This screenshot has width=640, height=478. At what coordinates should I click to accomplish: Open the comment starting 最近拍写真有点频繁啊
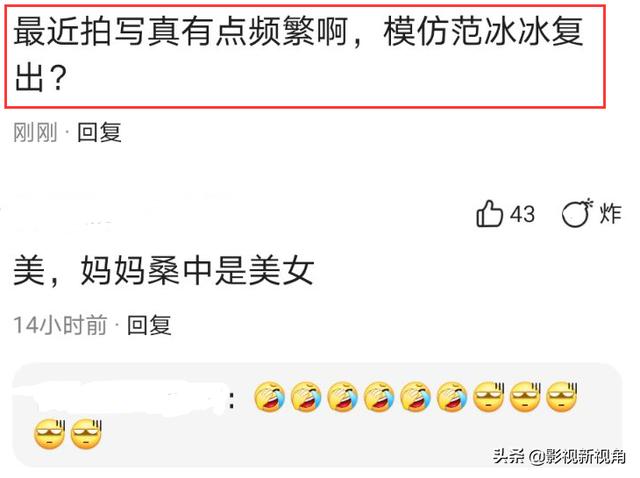(x=305, y=56)
